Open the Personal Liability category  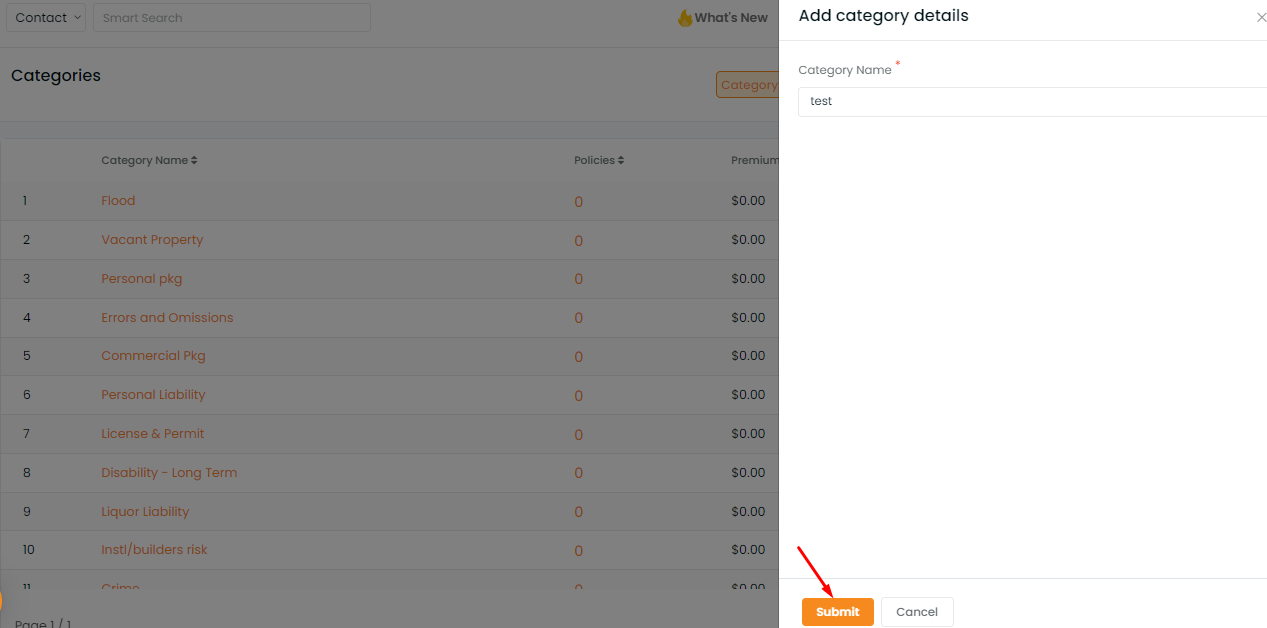pos(153,395)
